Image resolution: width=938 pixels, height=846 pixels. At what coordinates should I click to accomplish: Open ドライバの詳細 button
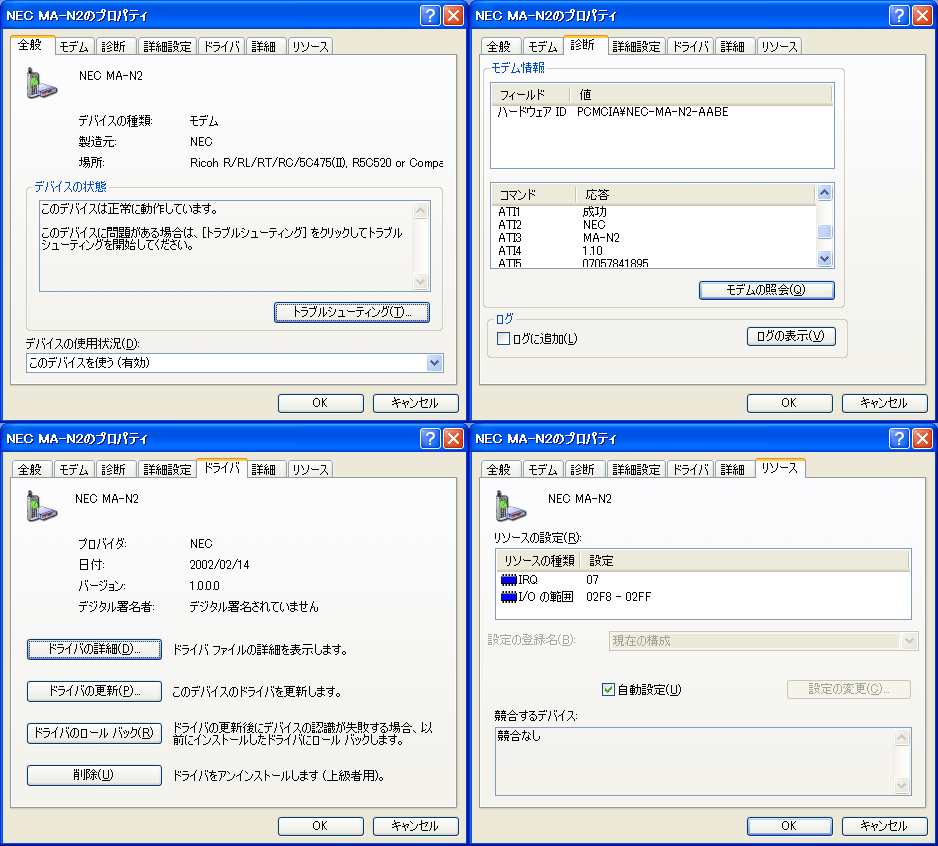pos(94,649)
